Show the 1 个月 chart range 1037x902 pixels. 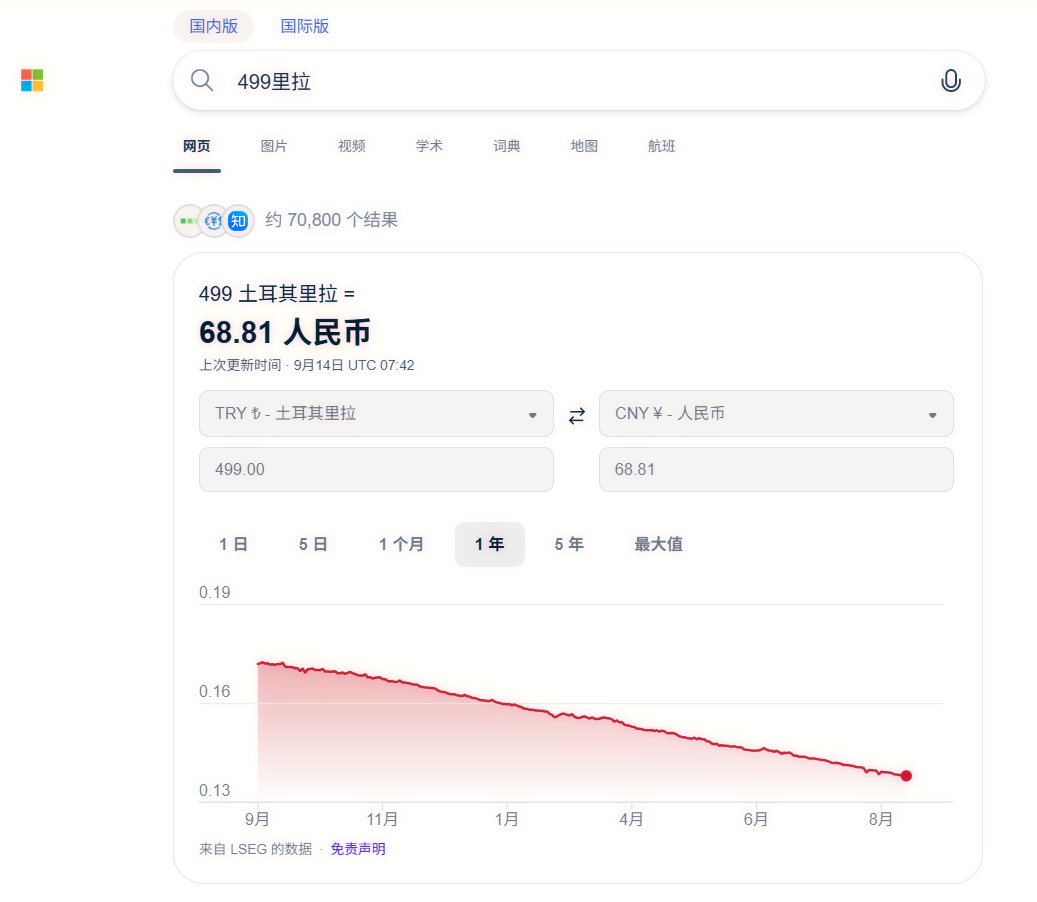[x=401, y=544]
